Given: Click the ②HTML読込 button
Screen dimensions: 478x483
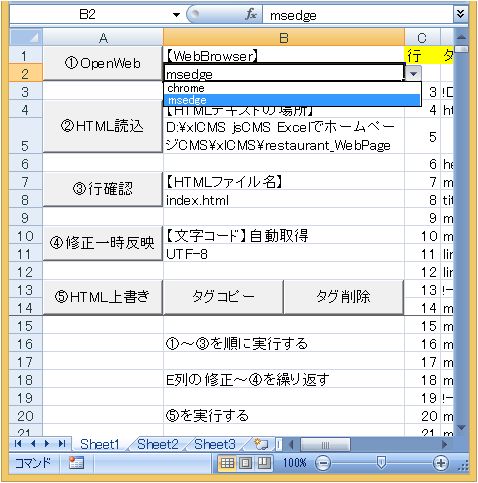Looking at the screenshot, I should [103, 127].
